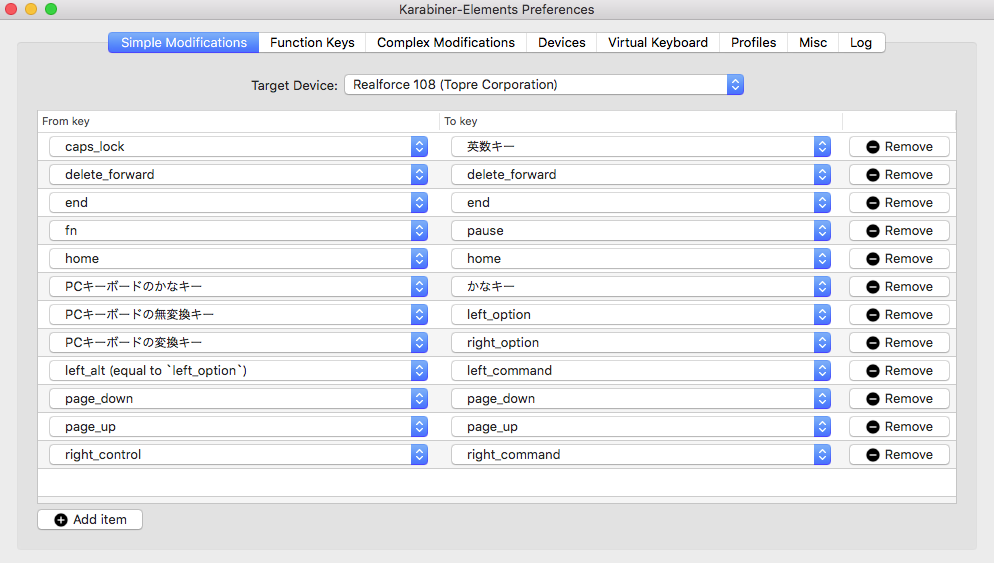The width and height of the screenshot is (994, 563).
Task: Remove the end key mapping
Action: coord(899,202)
